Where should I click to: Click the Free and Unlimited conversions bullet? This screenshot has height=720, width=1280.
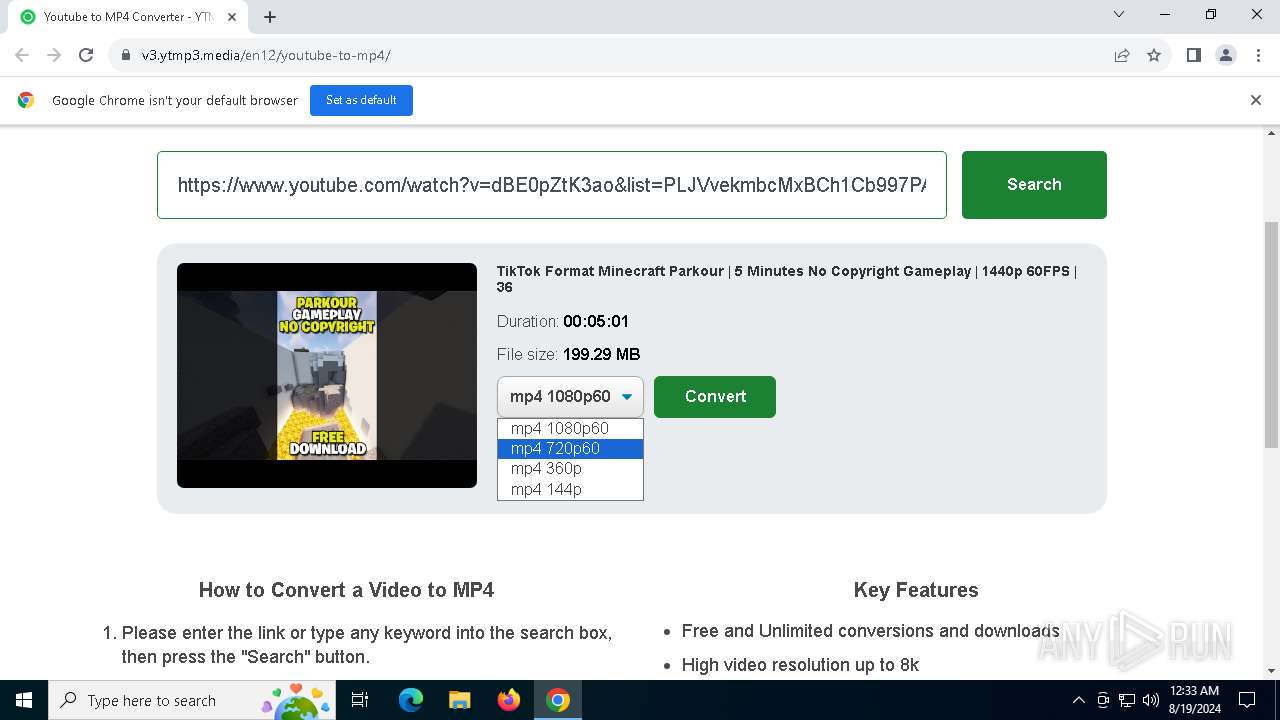[870, 631]
